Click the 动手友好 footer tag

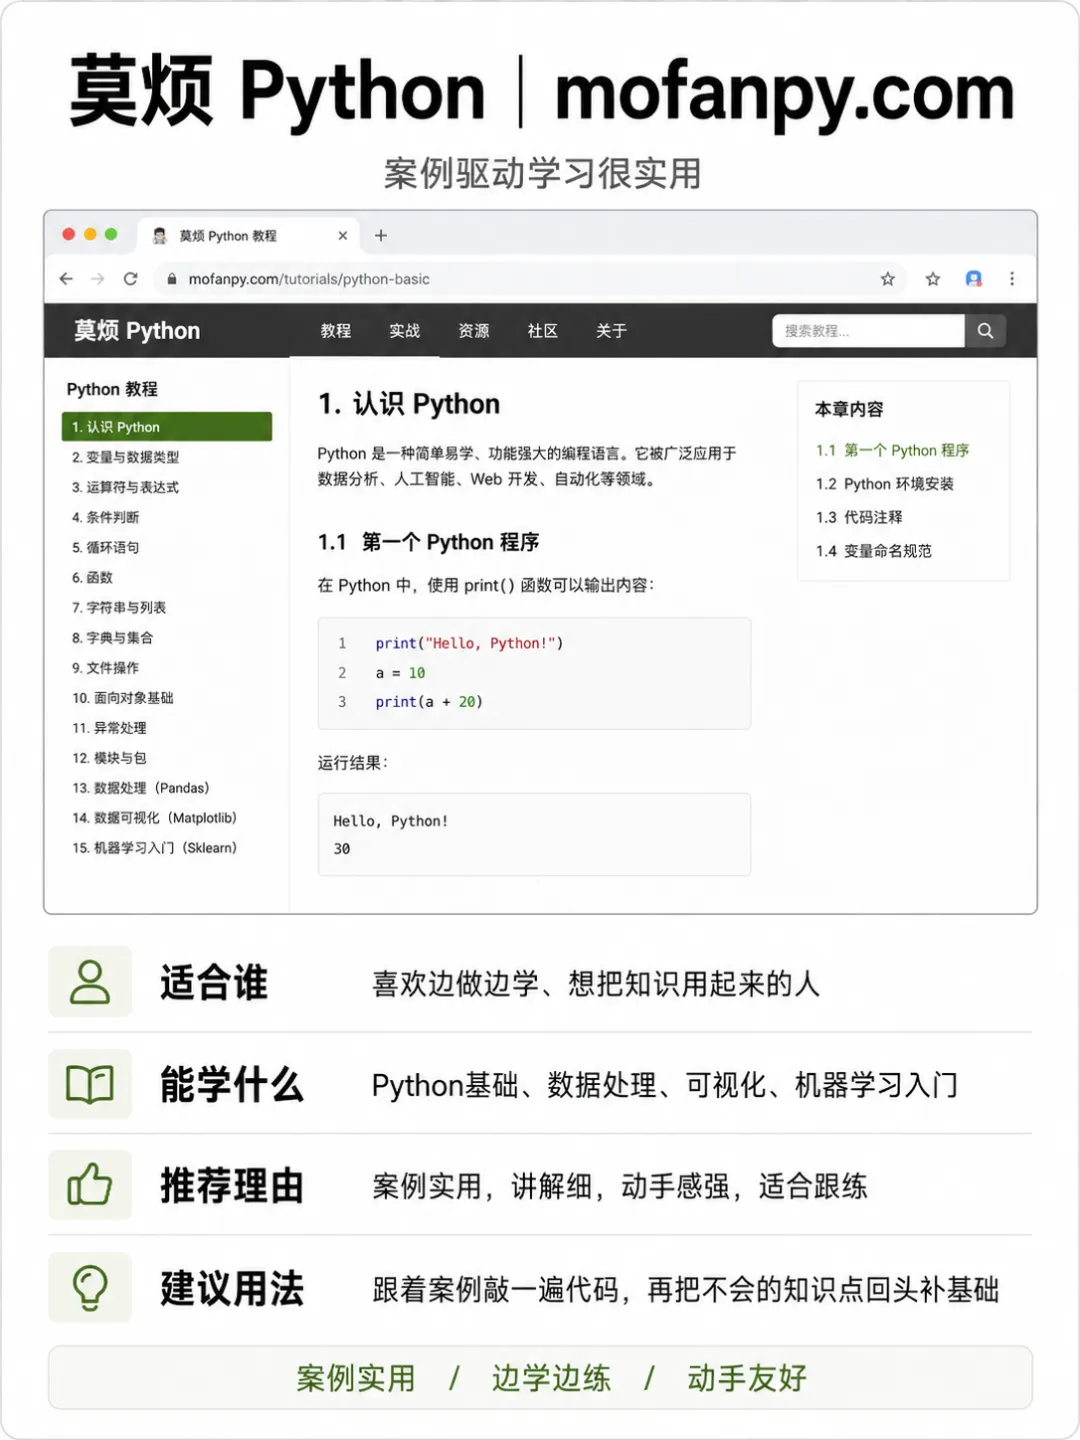[747, 1378]
